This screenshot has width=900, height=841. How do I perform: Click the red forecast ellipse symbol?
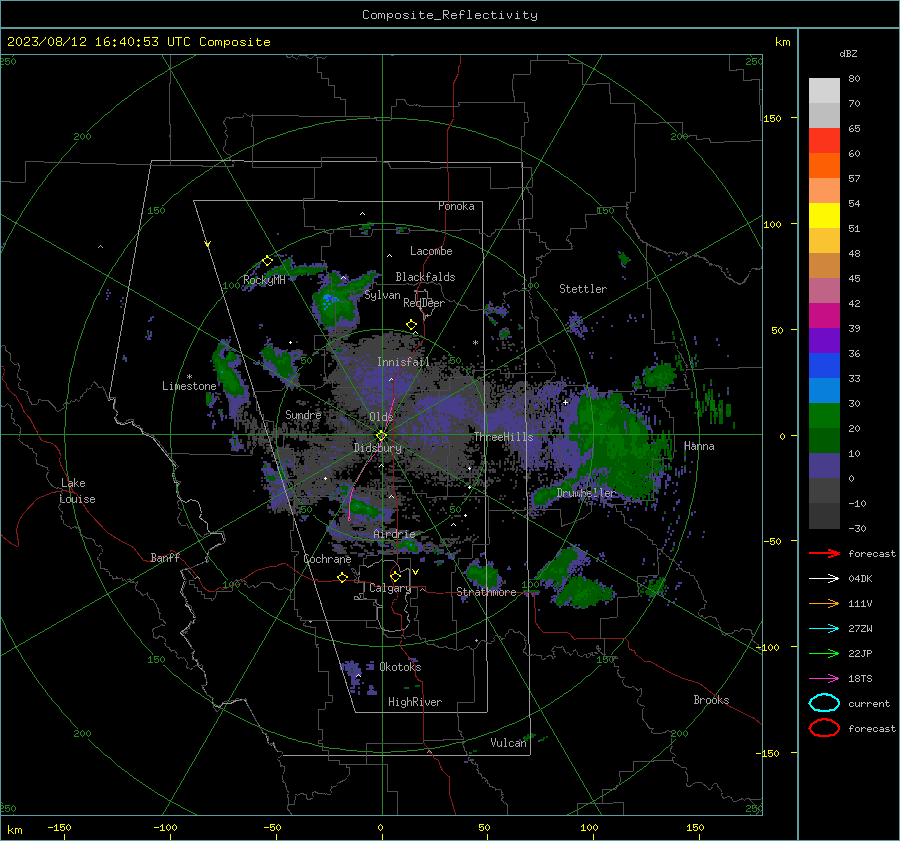[824, 728]
